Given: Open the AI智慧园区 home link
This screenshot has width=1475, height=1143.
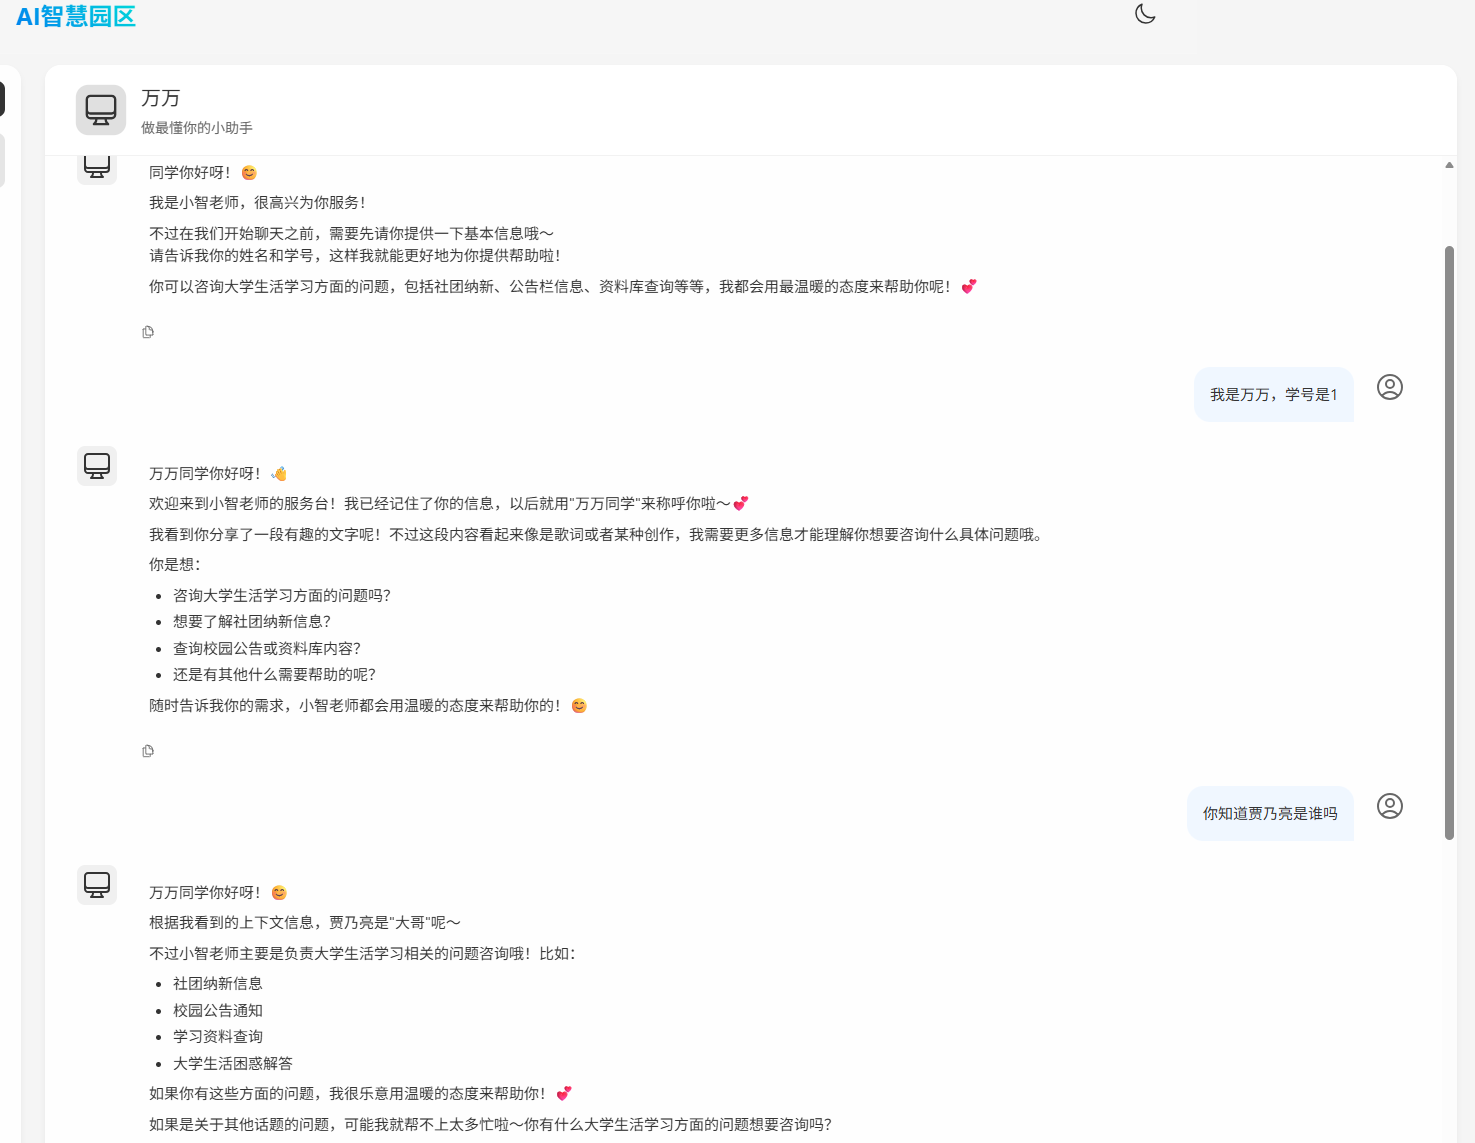Looking at the screenshot, I should pos(75,15).
